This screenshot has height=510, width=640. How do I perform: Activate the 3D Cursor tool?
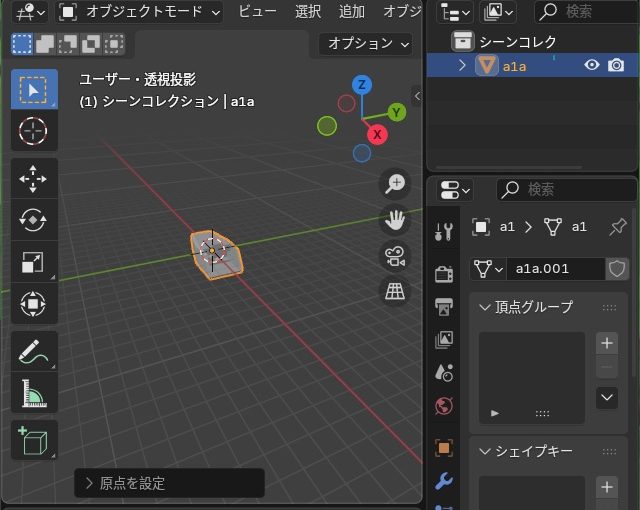[x=34, y=131]
